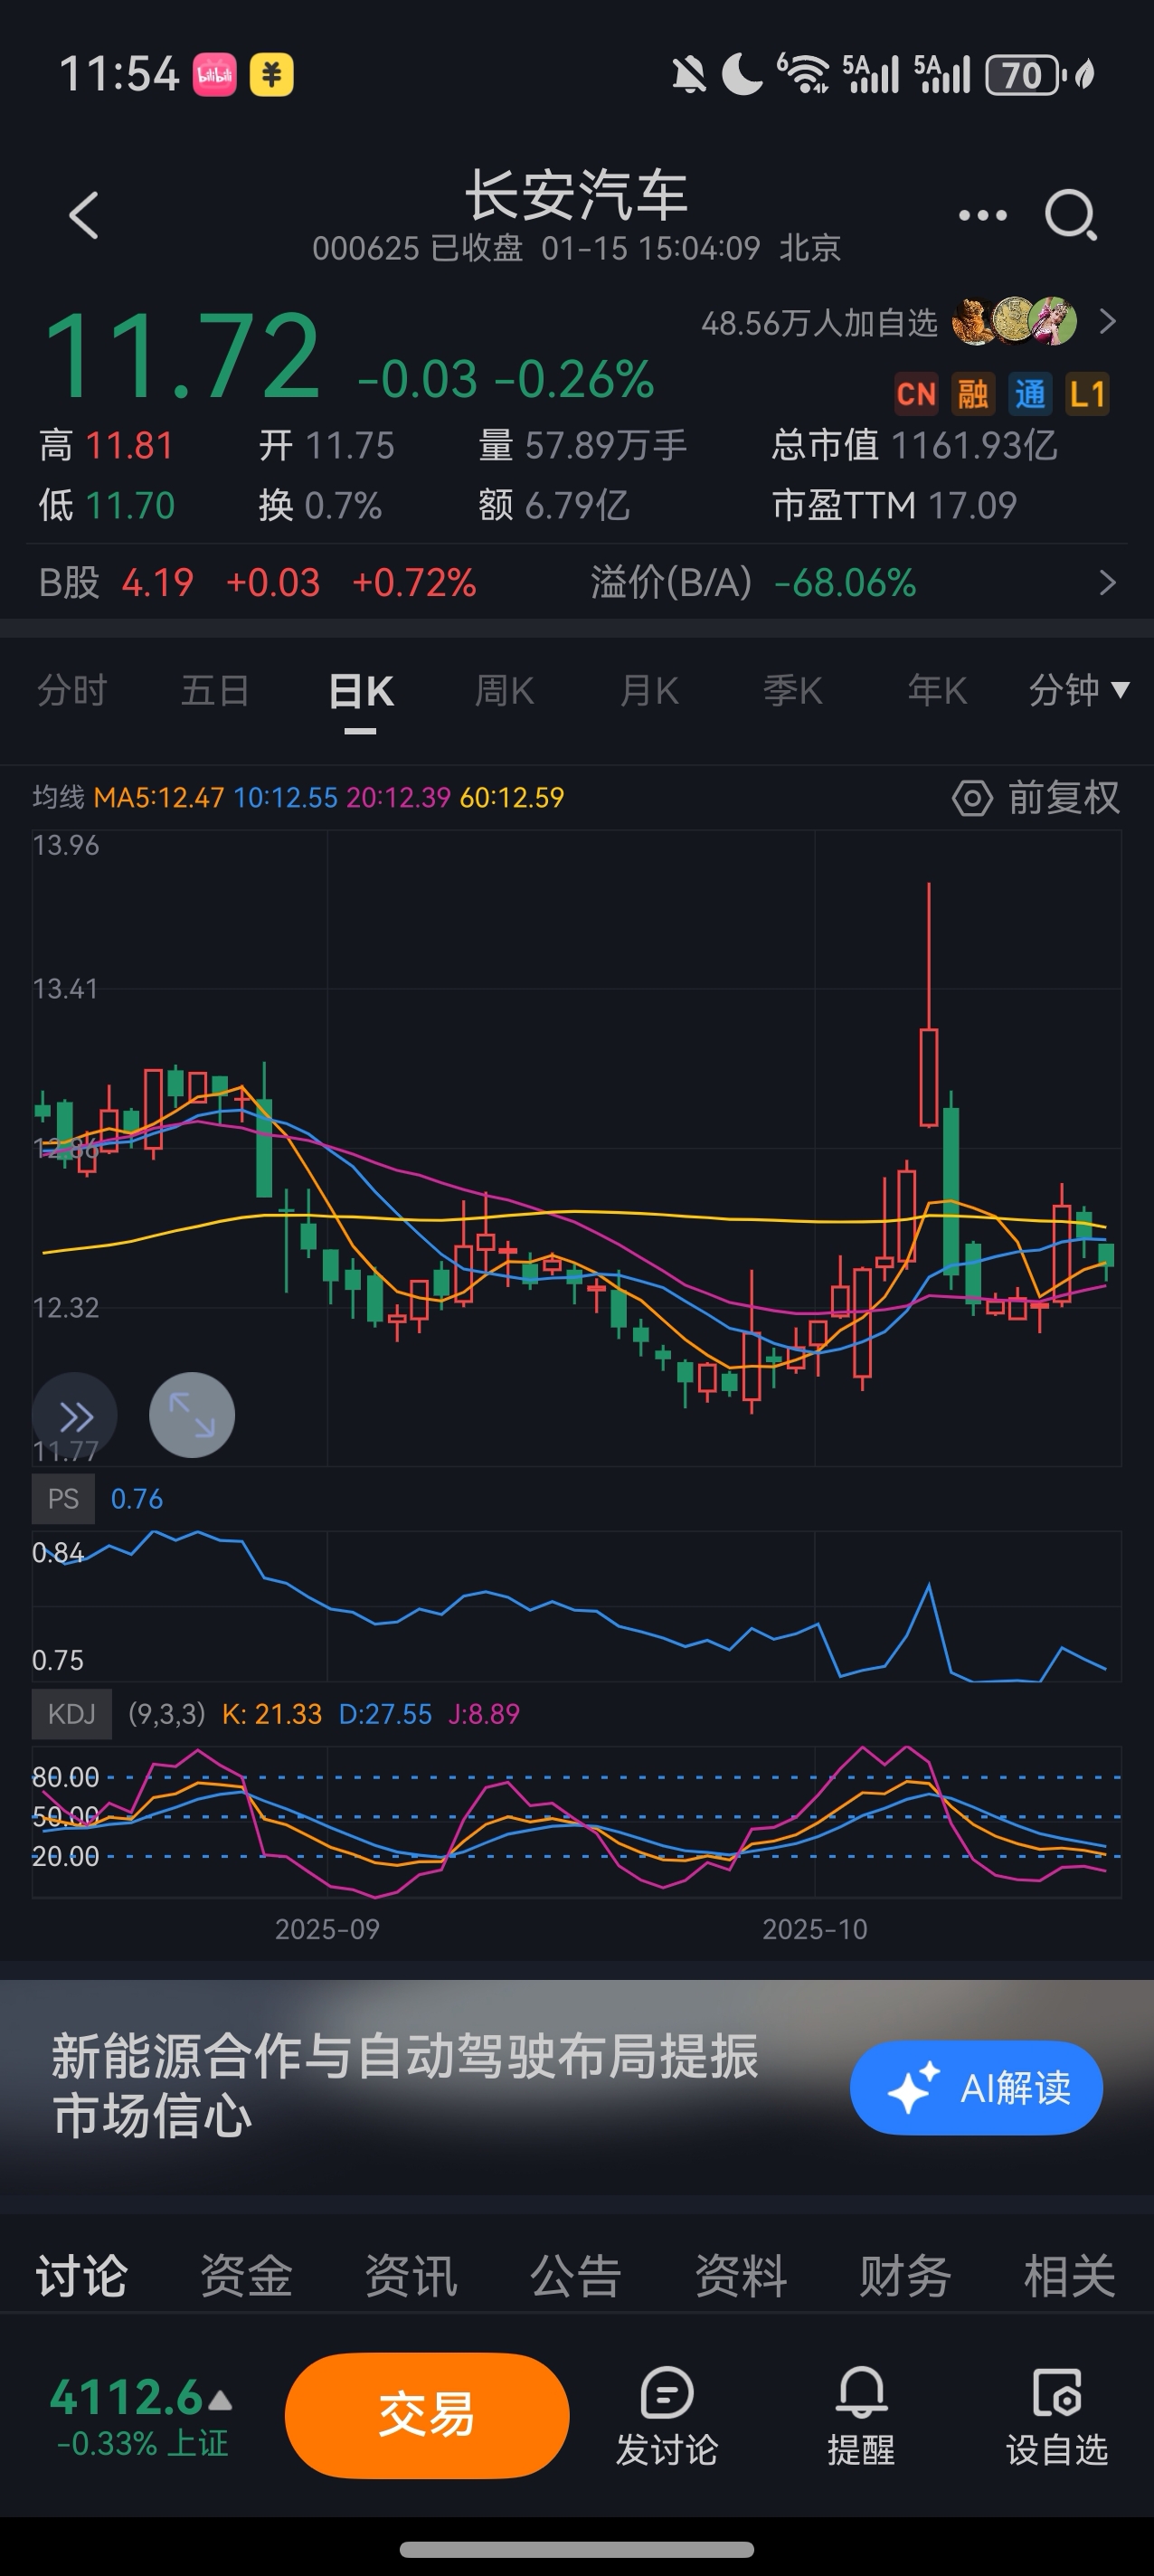Tap the L1 quote level badge

(1087, 393)
